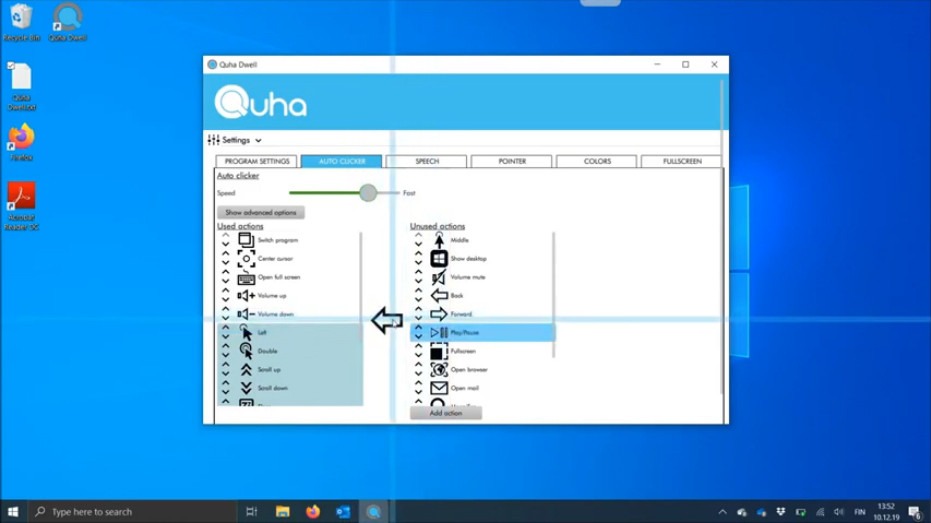
Task: Click the auto clicker Speed slider handle
Action: [368, 193]
